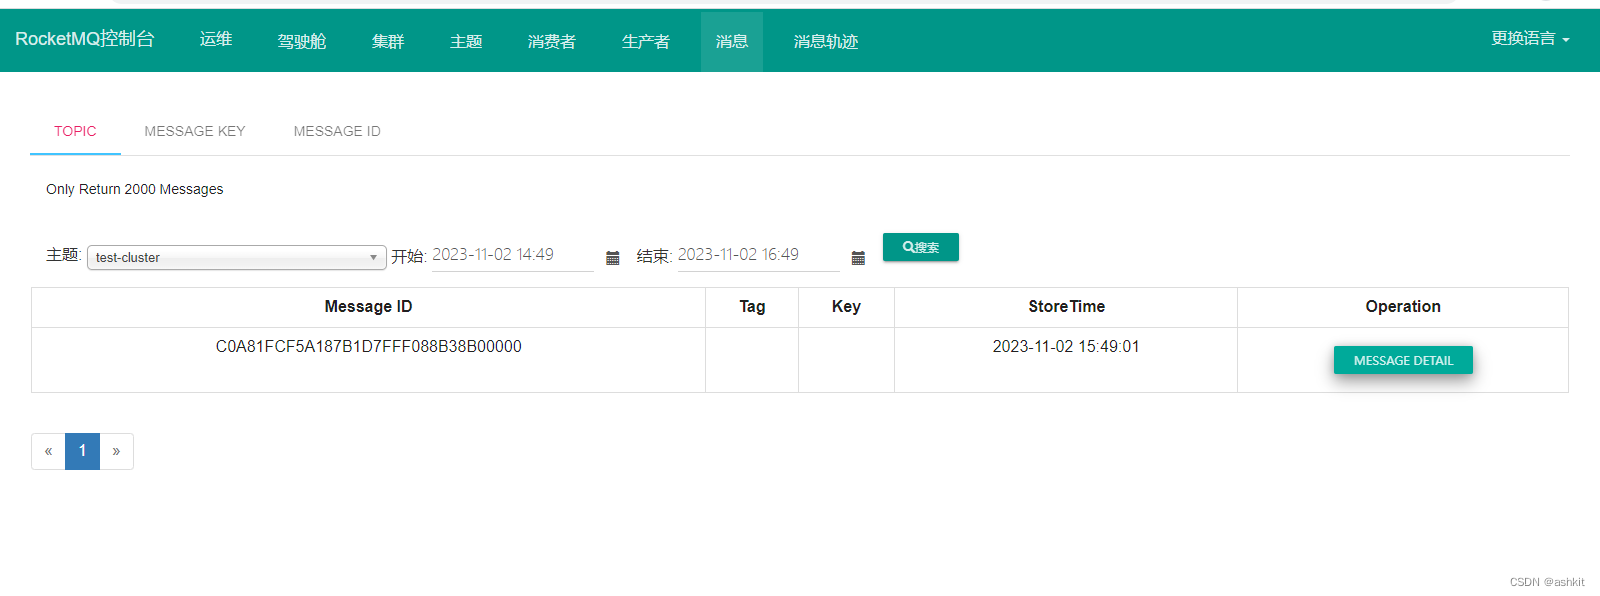Open the 消费者 consumer page
This screenshot has width=1600, height=596.
552,41
